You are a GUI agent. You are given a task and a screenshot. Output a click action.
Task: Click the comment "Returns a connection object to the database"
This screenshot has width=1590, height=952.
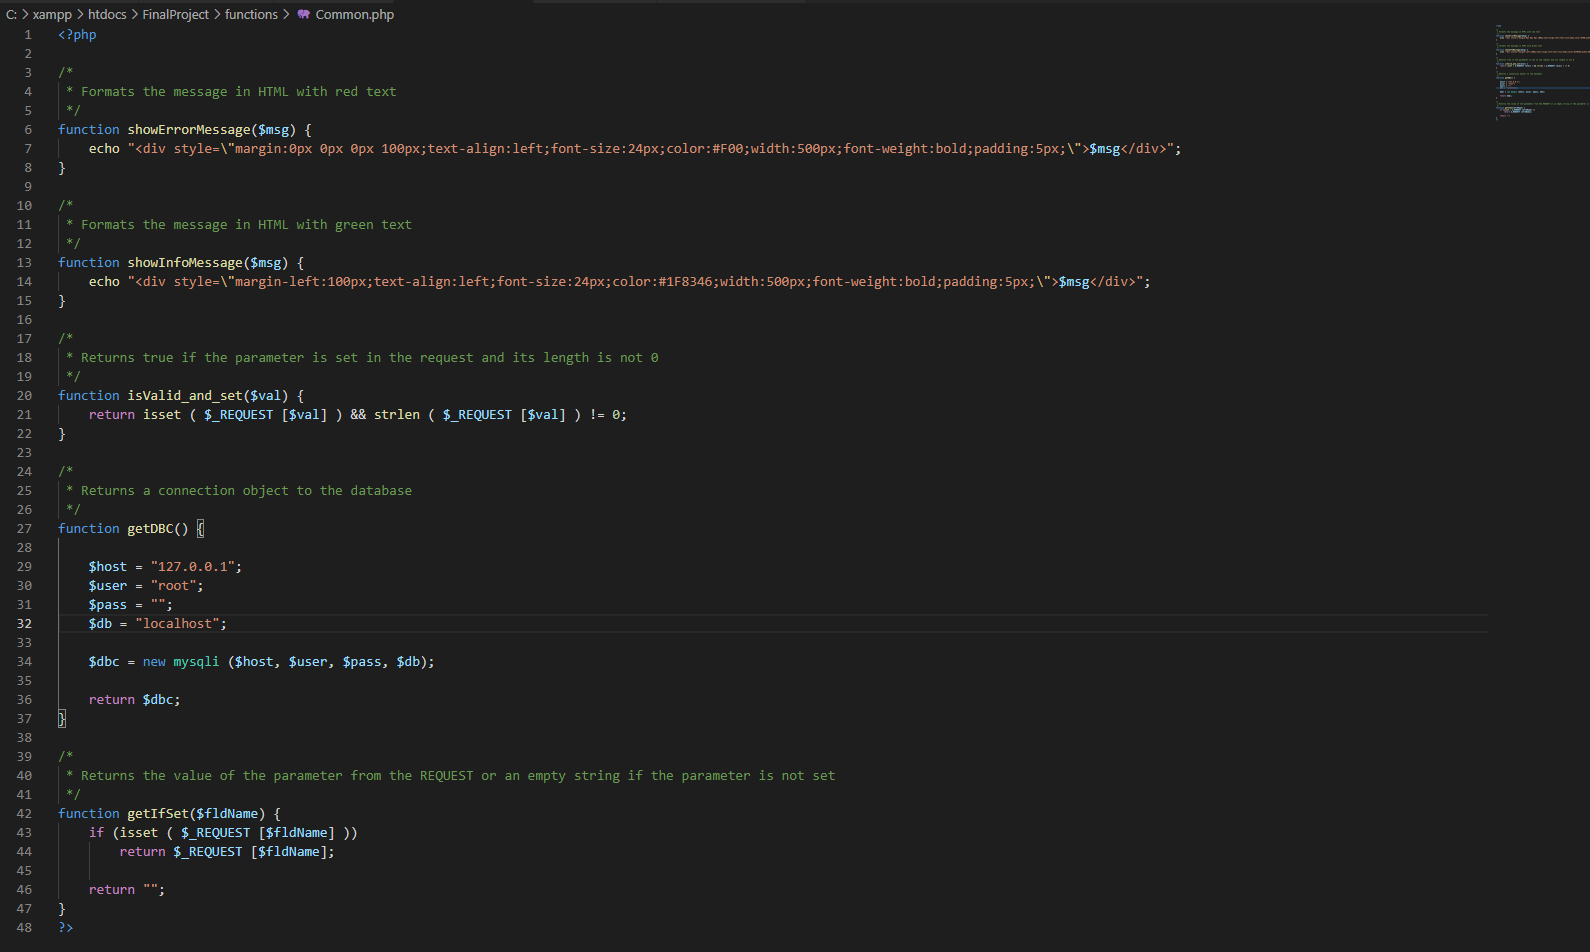pyautogui.click(x=246, y=490)
